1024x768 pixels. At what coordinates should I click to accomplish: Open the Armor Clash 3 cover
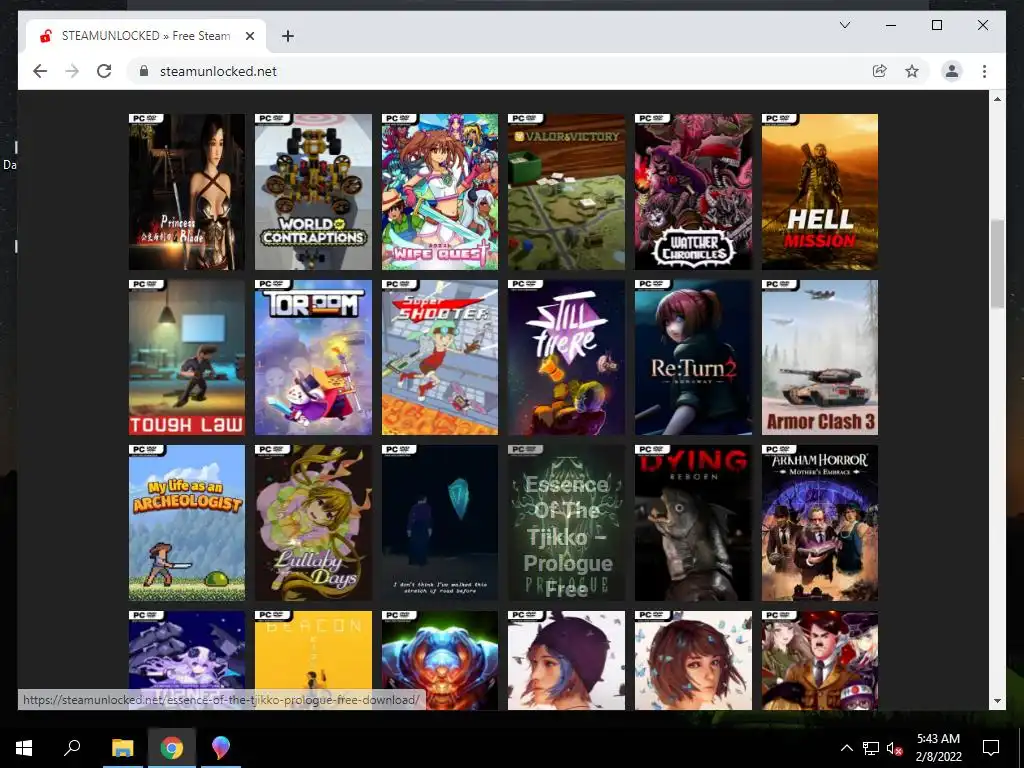(x=820, y=357)
